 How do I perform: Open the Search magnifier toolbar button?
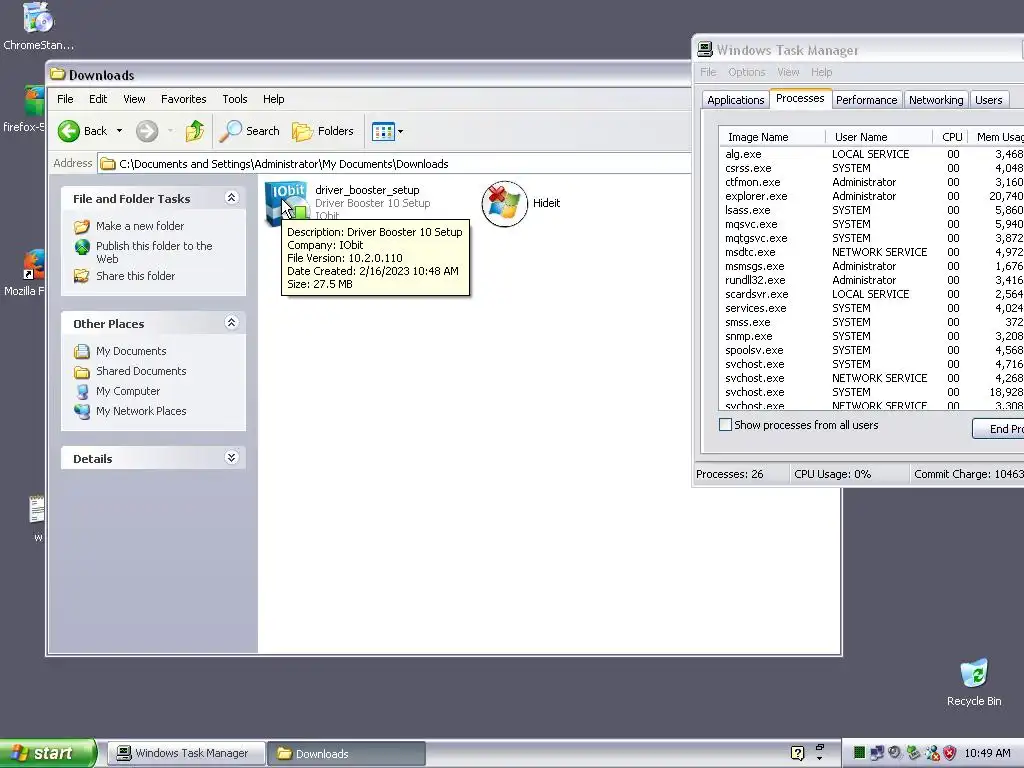(249, 131)
